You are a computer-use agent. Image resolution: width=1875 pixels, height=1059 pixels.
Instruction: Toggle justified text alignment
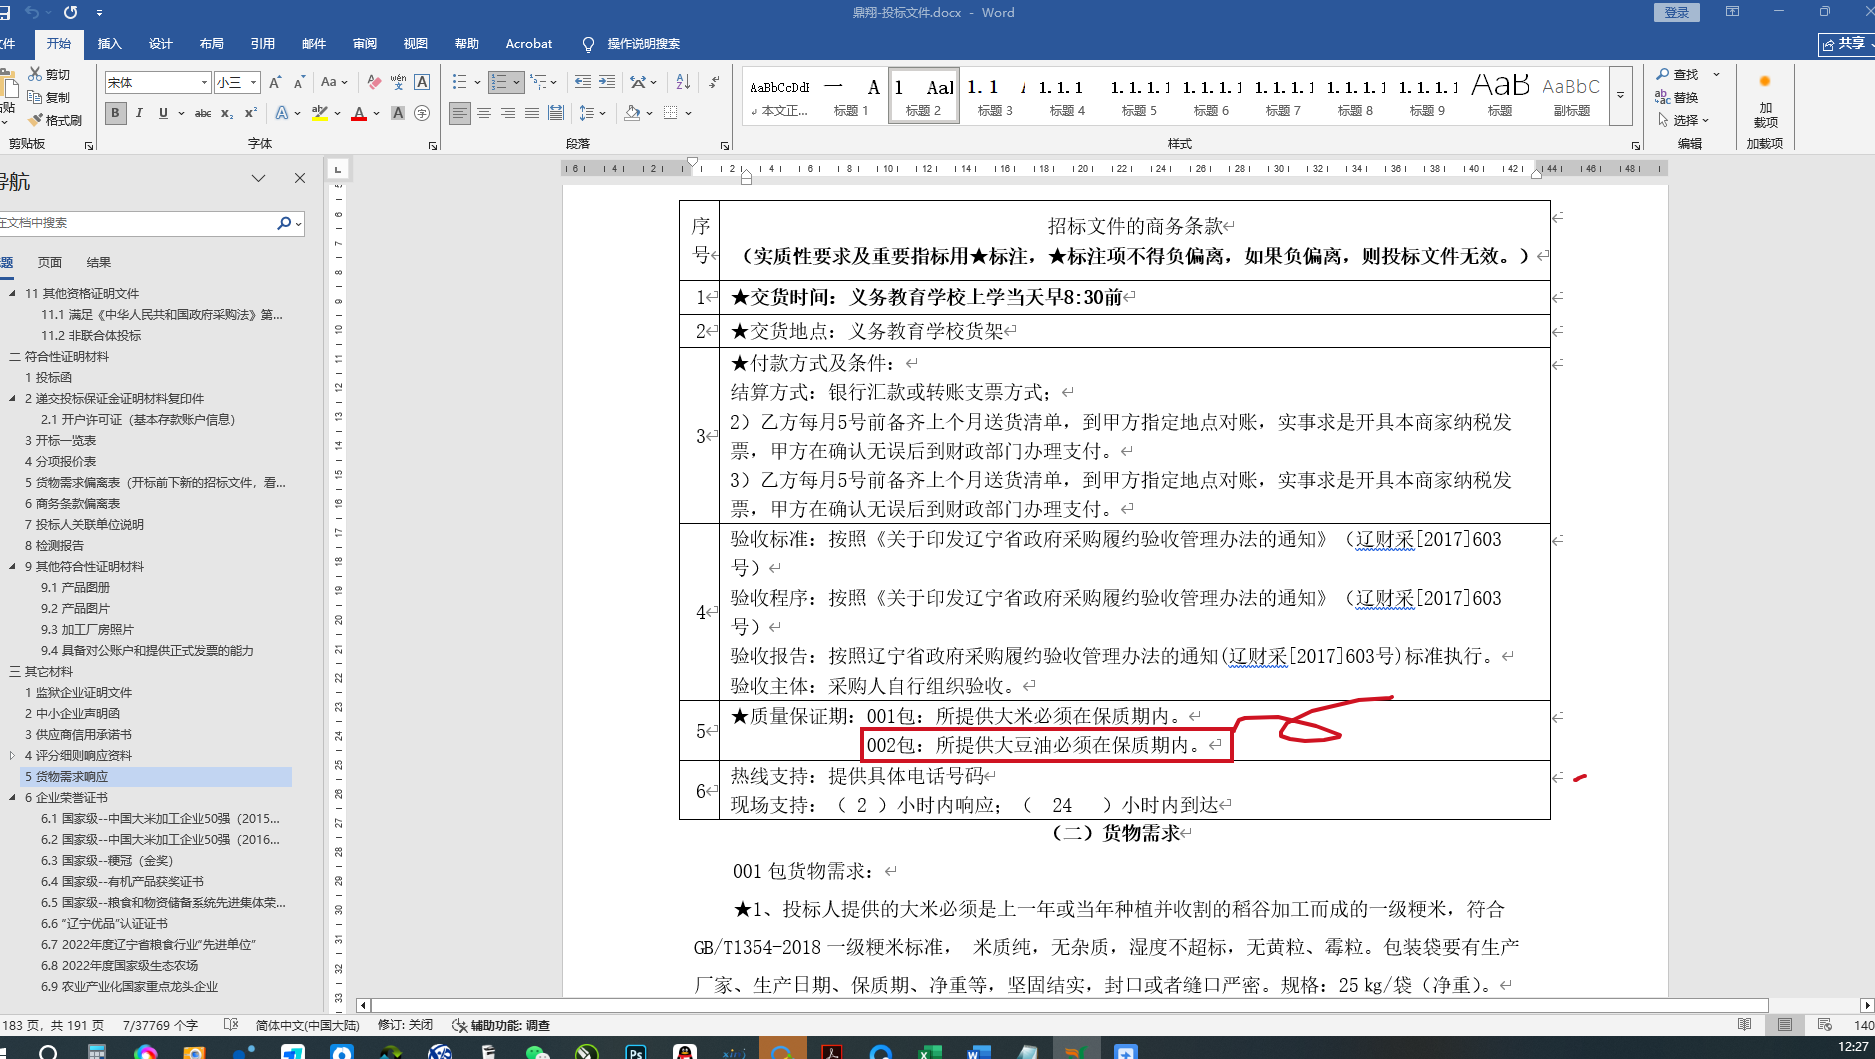click(532, 113)
